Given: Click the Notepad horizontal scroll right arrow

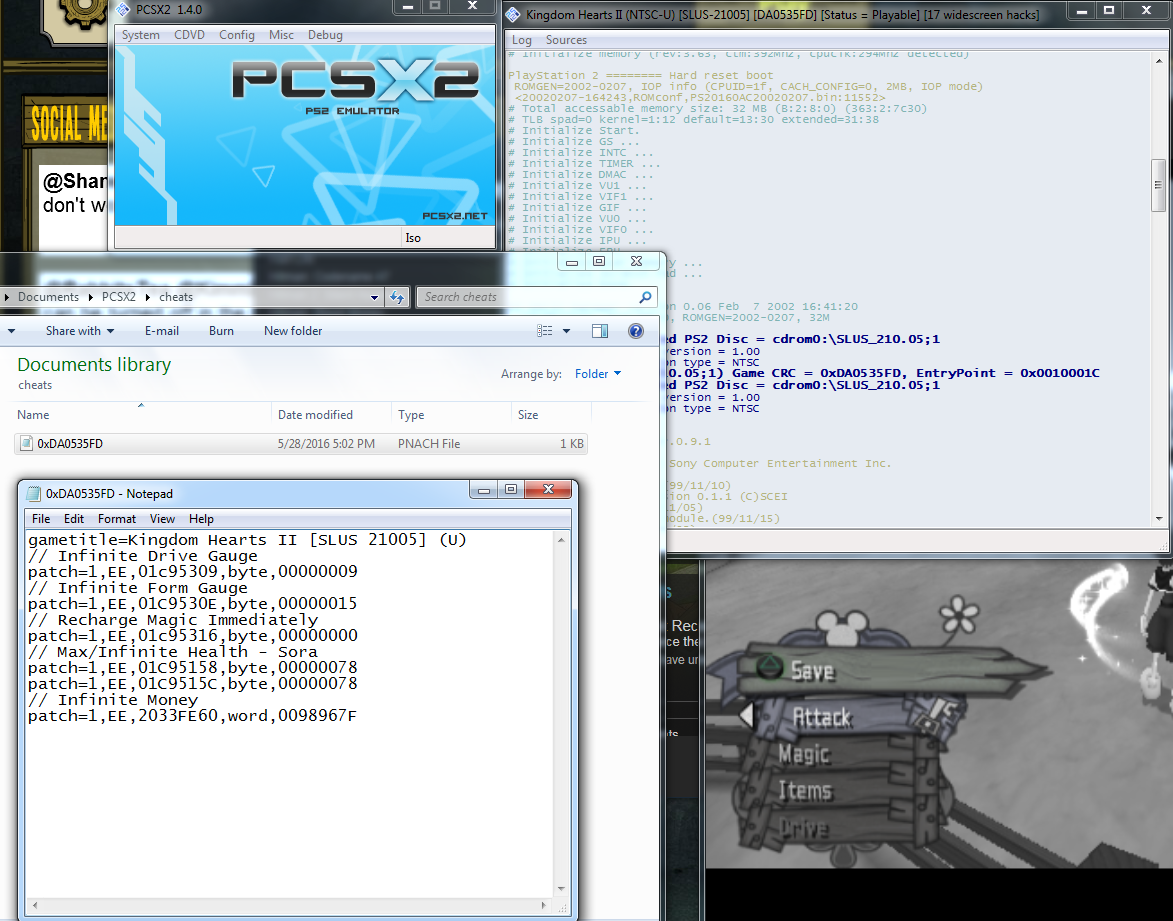Looking at the screenshot, I should [x=544, y=905].
